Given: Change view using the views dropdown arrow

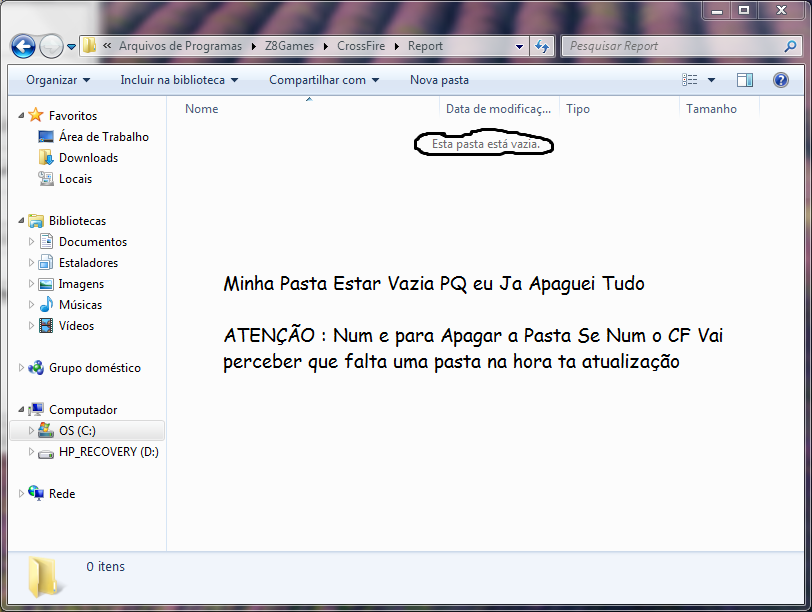Looking at the screenshot, I should tap(711, 80).
